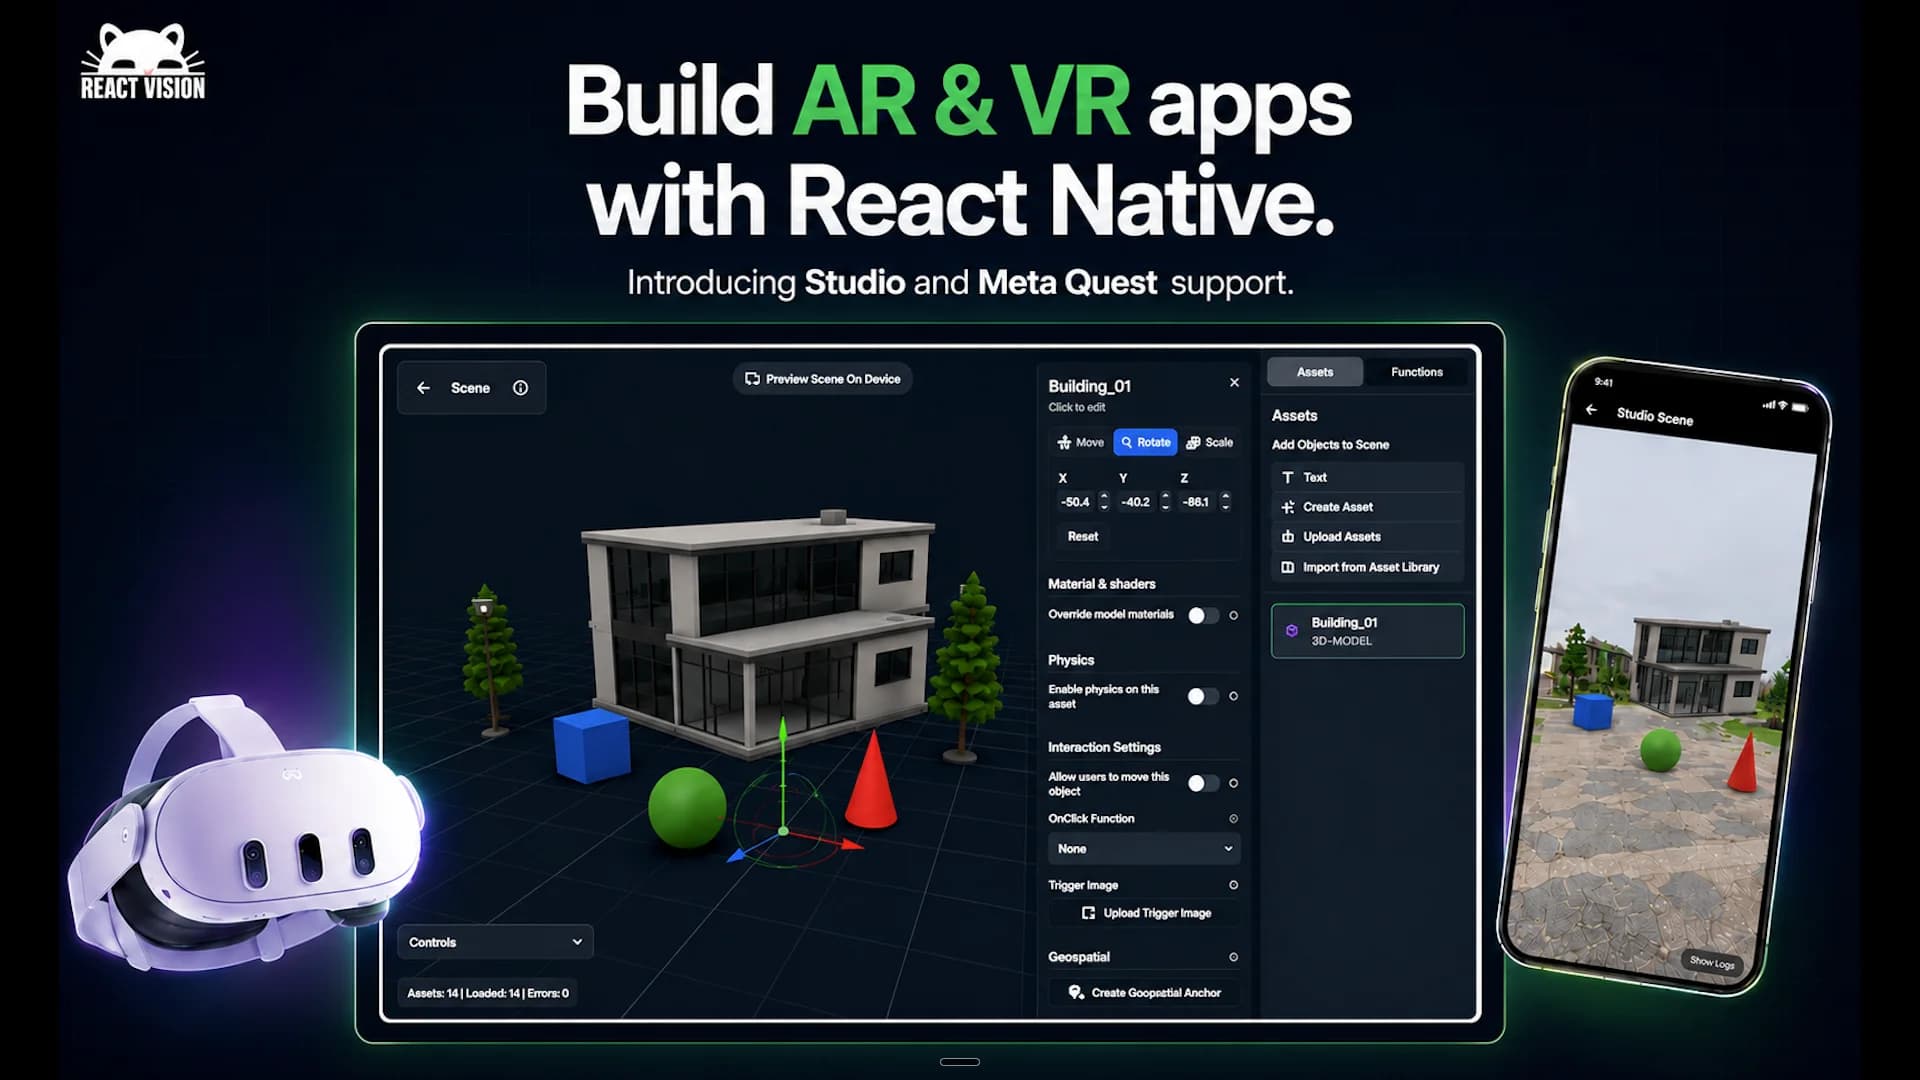This screenshot has width=1920, height=1080.
Task: Click Import from Asset Library
Action: coord(1367,567)
